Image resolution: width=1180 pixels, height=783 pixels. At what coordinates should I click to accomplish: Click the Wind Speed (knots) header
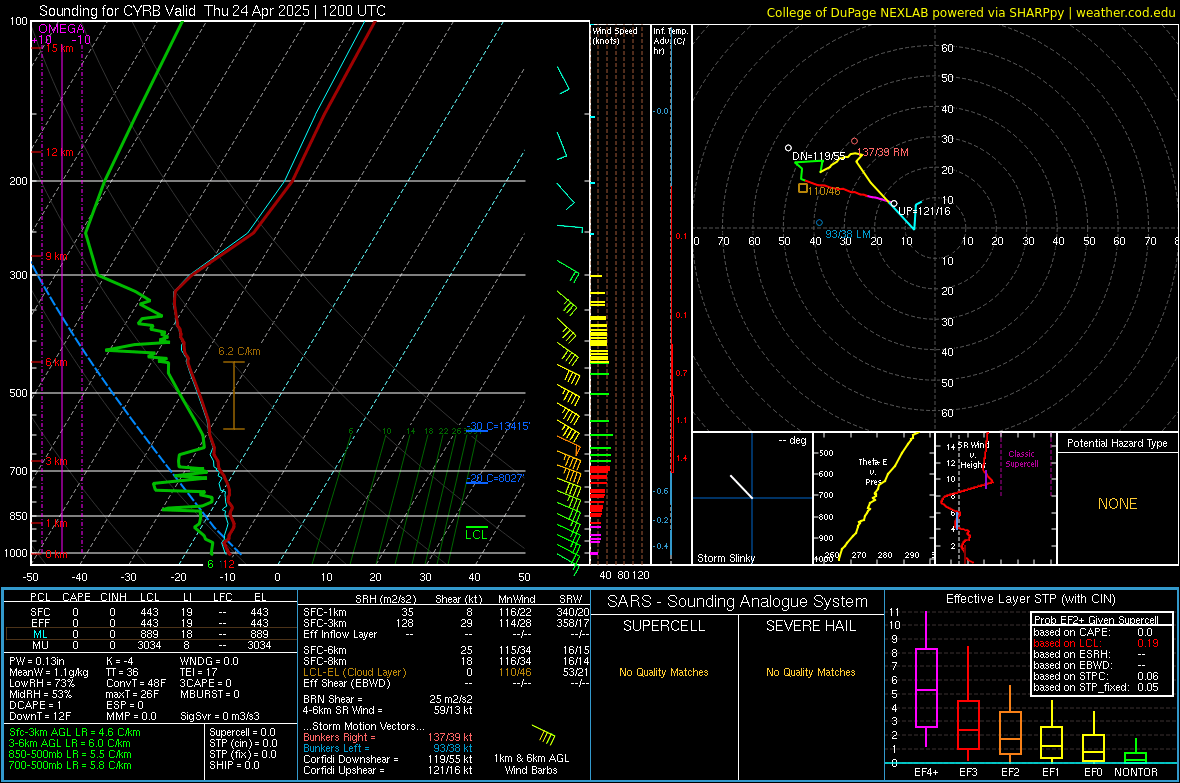point(615,35)
